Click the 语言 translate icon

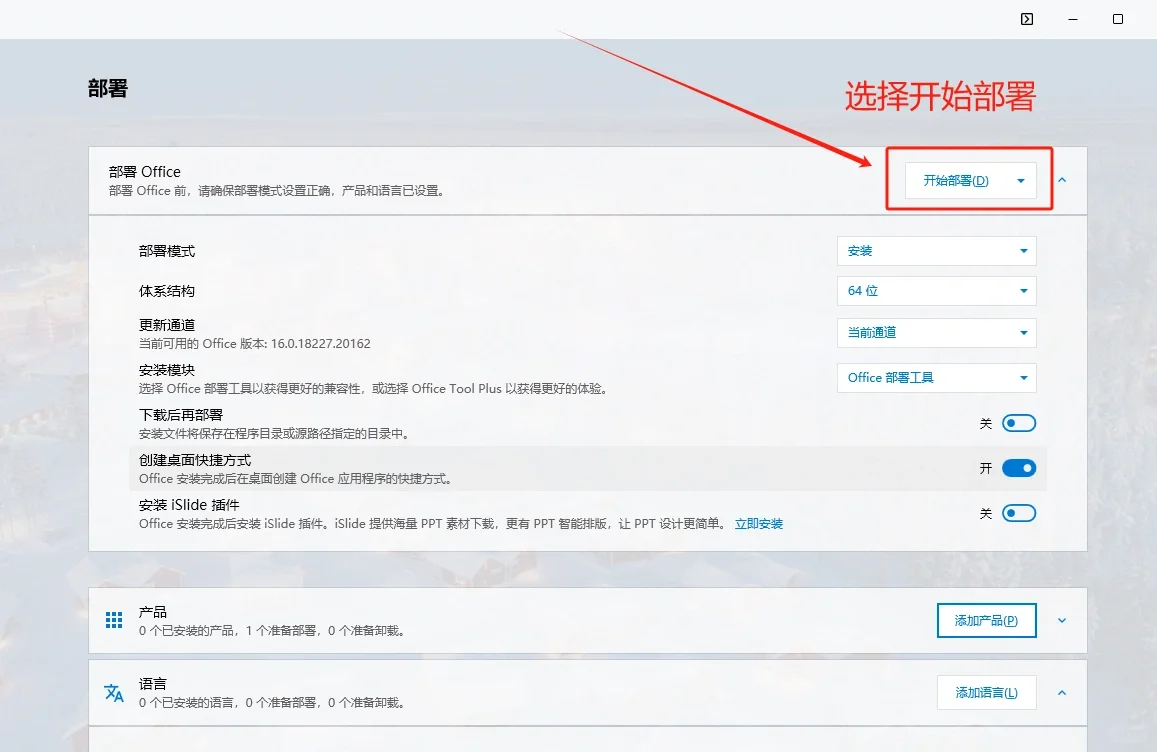(113, 692)
